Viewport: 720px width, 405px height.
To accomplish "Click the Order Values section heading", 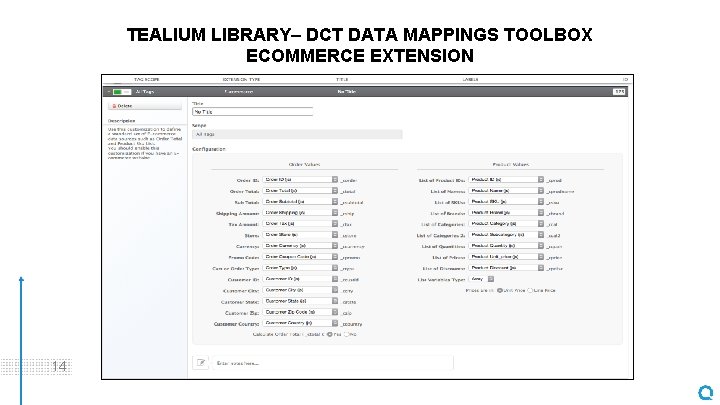I will 304,164.
